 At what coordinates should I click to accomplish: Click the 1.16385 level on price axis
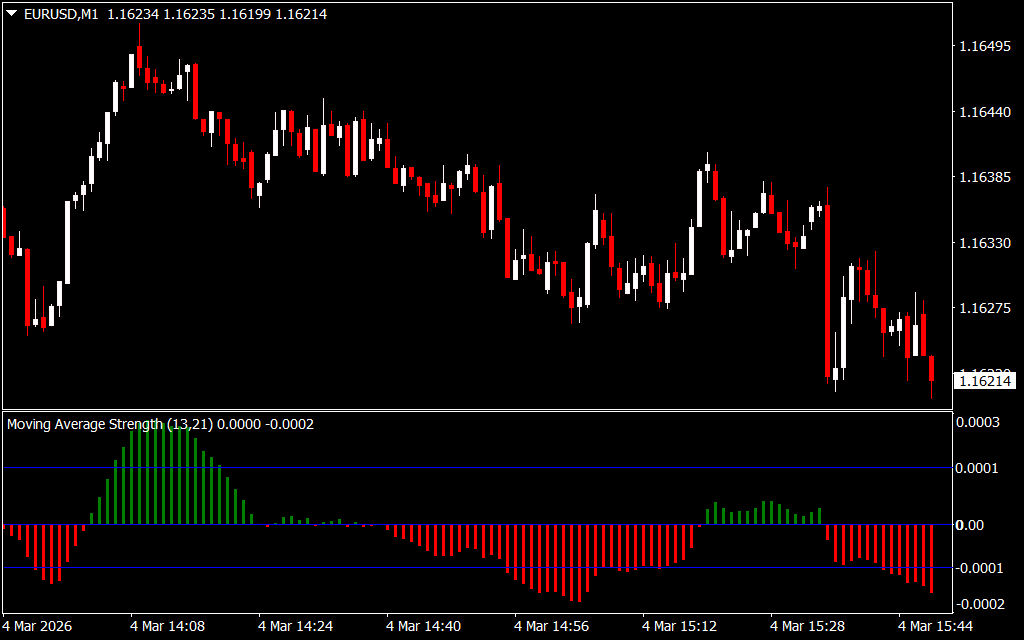pyautogui.click(x=985, y=178)
